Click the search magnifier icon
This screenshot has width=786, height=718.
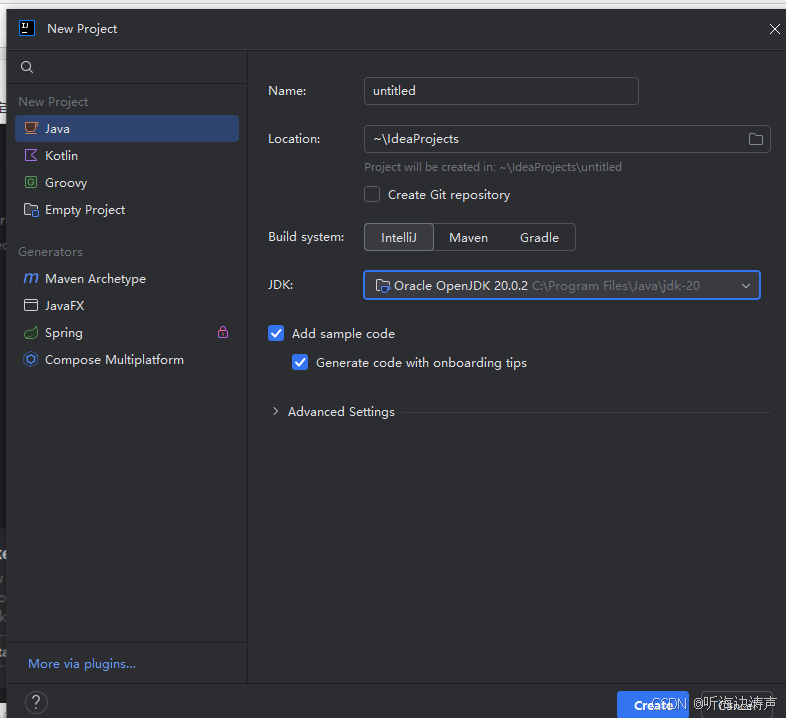point(27,67)
